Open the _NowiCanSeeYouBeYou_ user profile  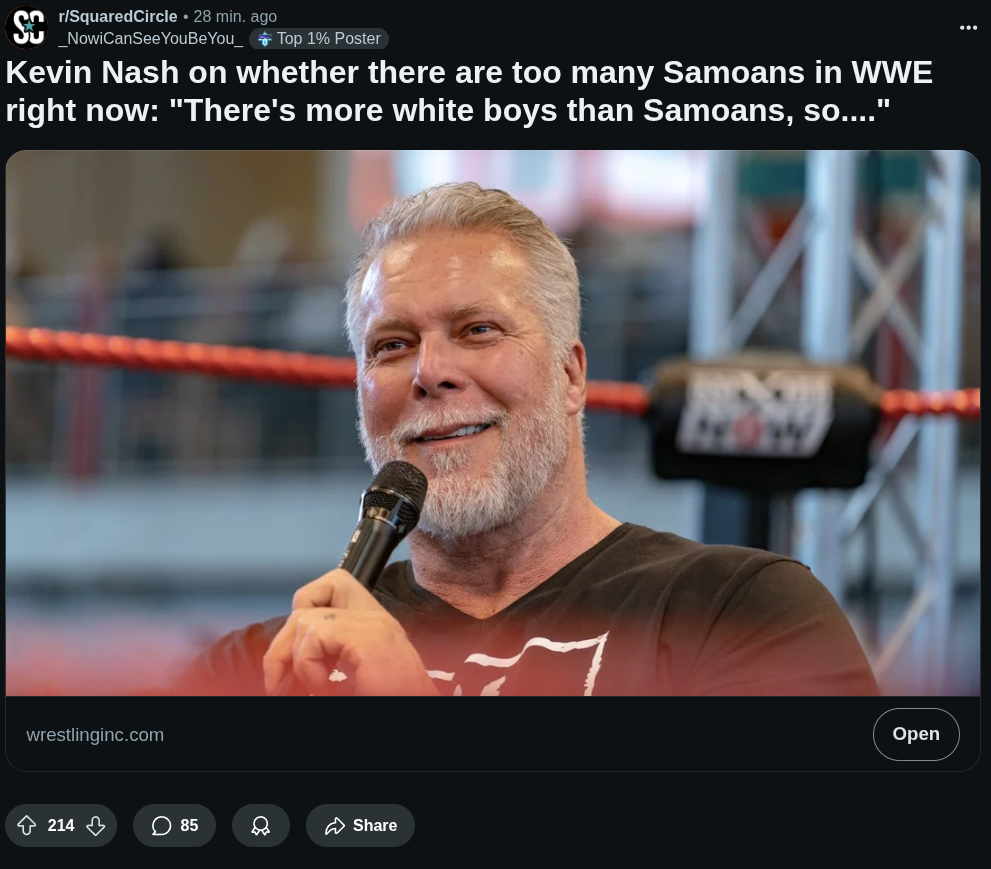[x=150, y=39]
